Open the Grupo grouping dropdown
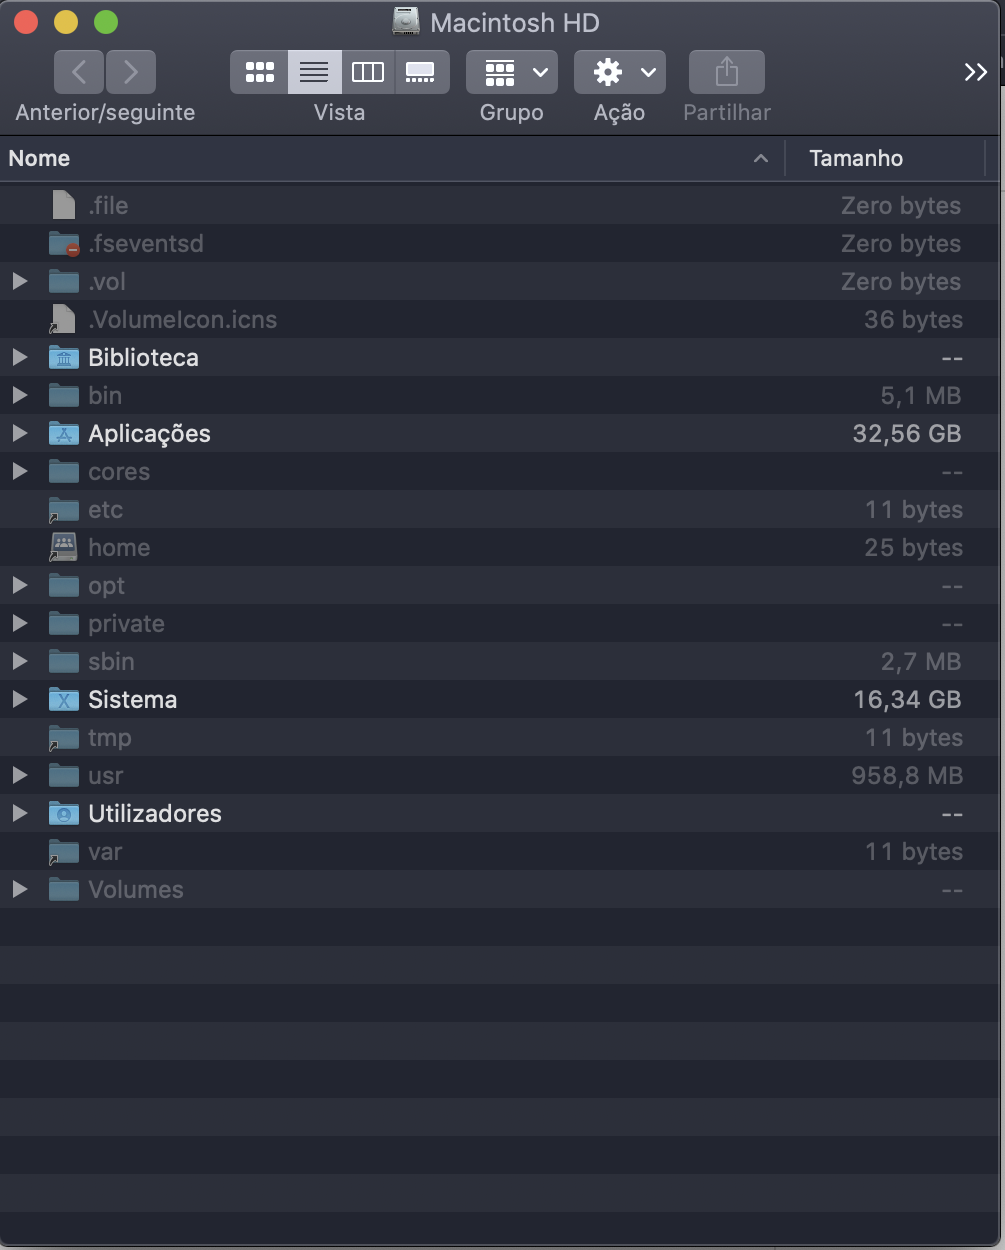This screenshot has width=1005, height=1250. (x=512, y=72)
